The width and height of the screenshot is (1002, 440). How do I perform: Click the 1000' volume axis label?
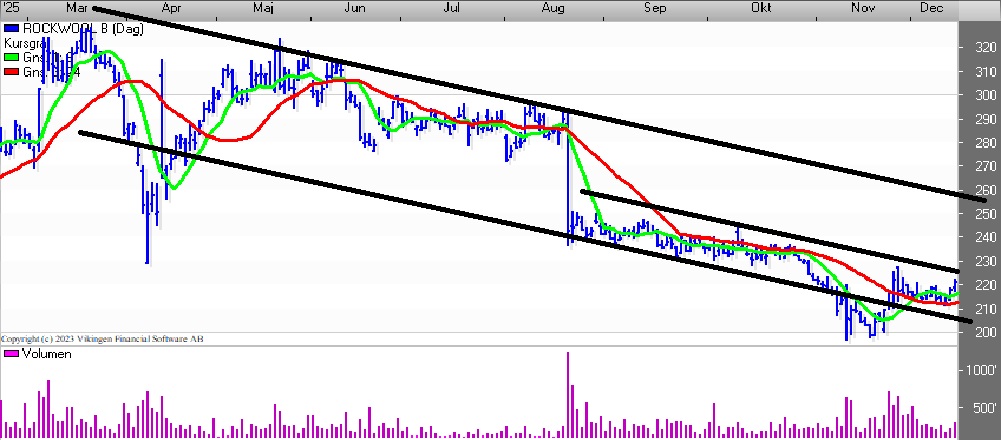pos(980,370)
